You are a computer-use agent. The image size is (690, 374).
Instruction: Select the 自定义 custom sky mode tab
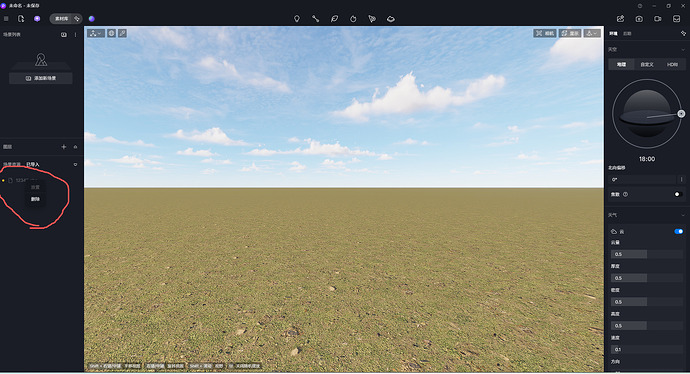click(x=646, y=65)
